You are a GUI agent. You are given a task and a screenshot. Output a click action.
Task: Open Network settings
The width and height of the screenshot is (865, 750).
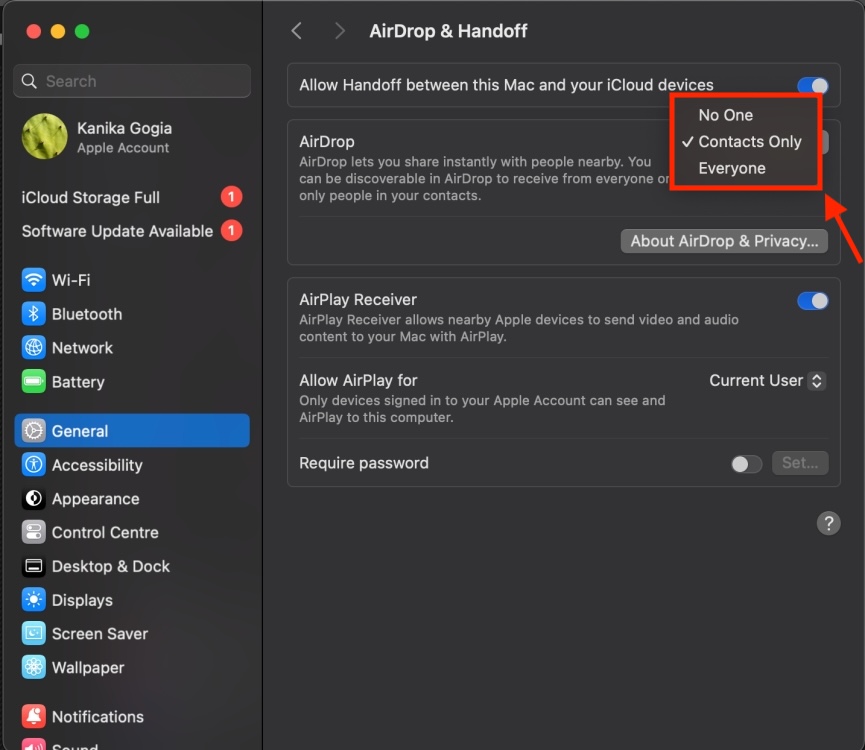80,348
